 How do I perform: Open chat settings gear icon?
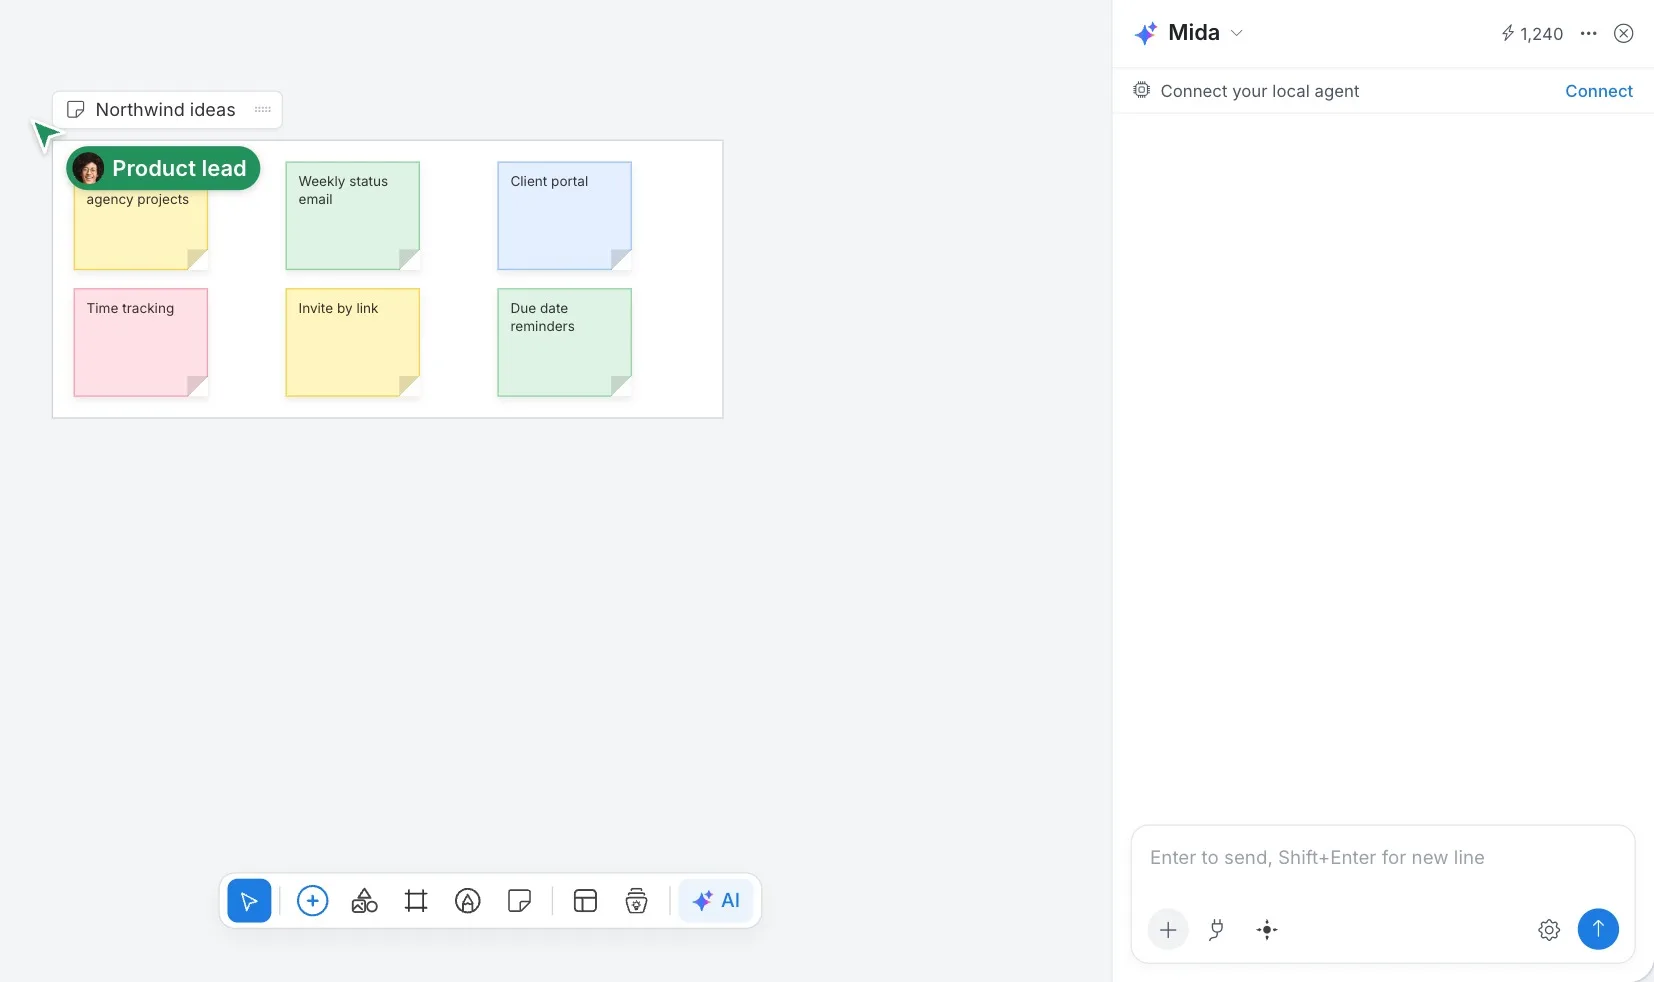(x=1549, y=930)
